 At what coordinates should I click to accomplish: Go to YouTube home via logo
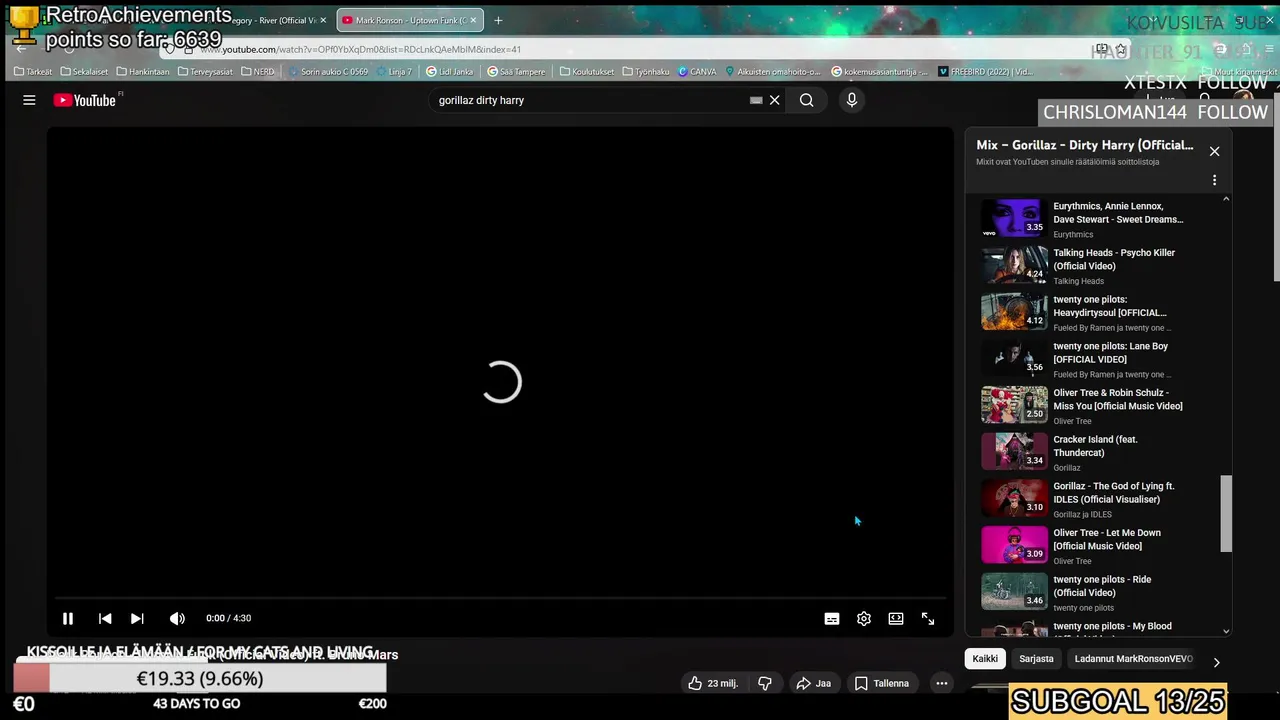pyautogui.click(x=85, y=100)
